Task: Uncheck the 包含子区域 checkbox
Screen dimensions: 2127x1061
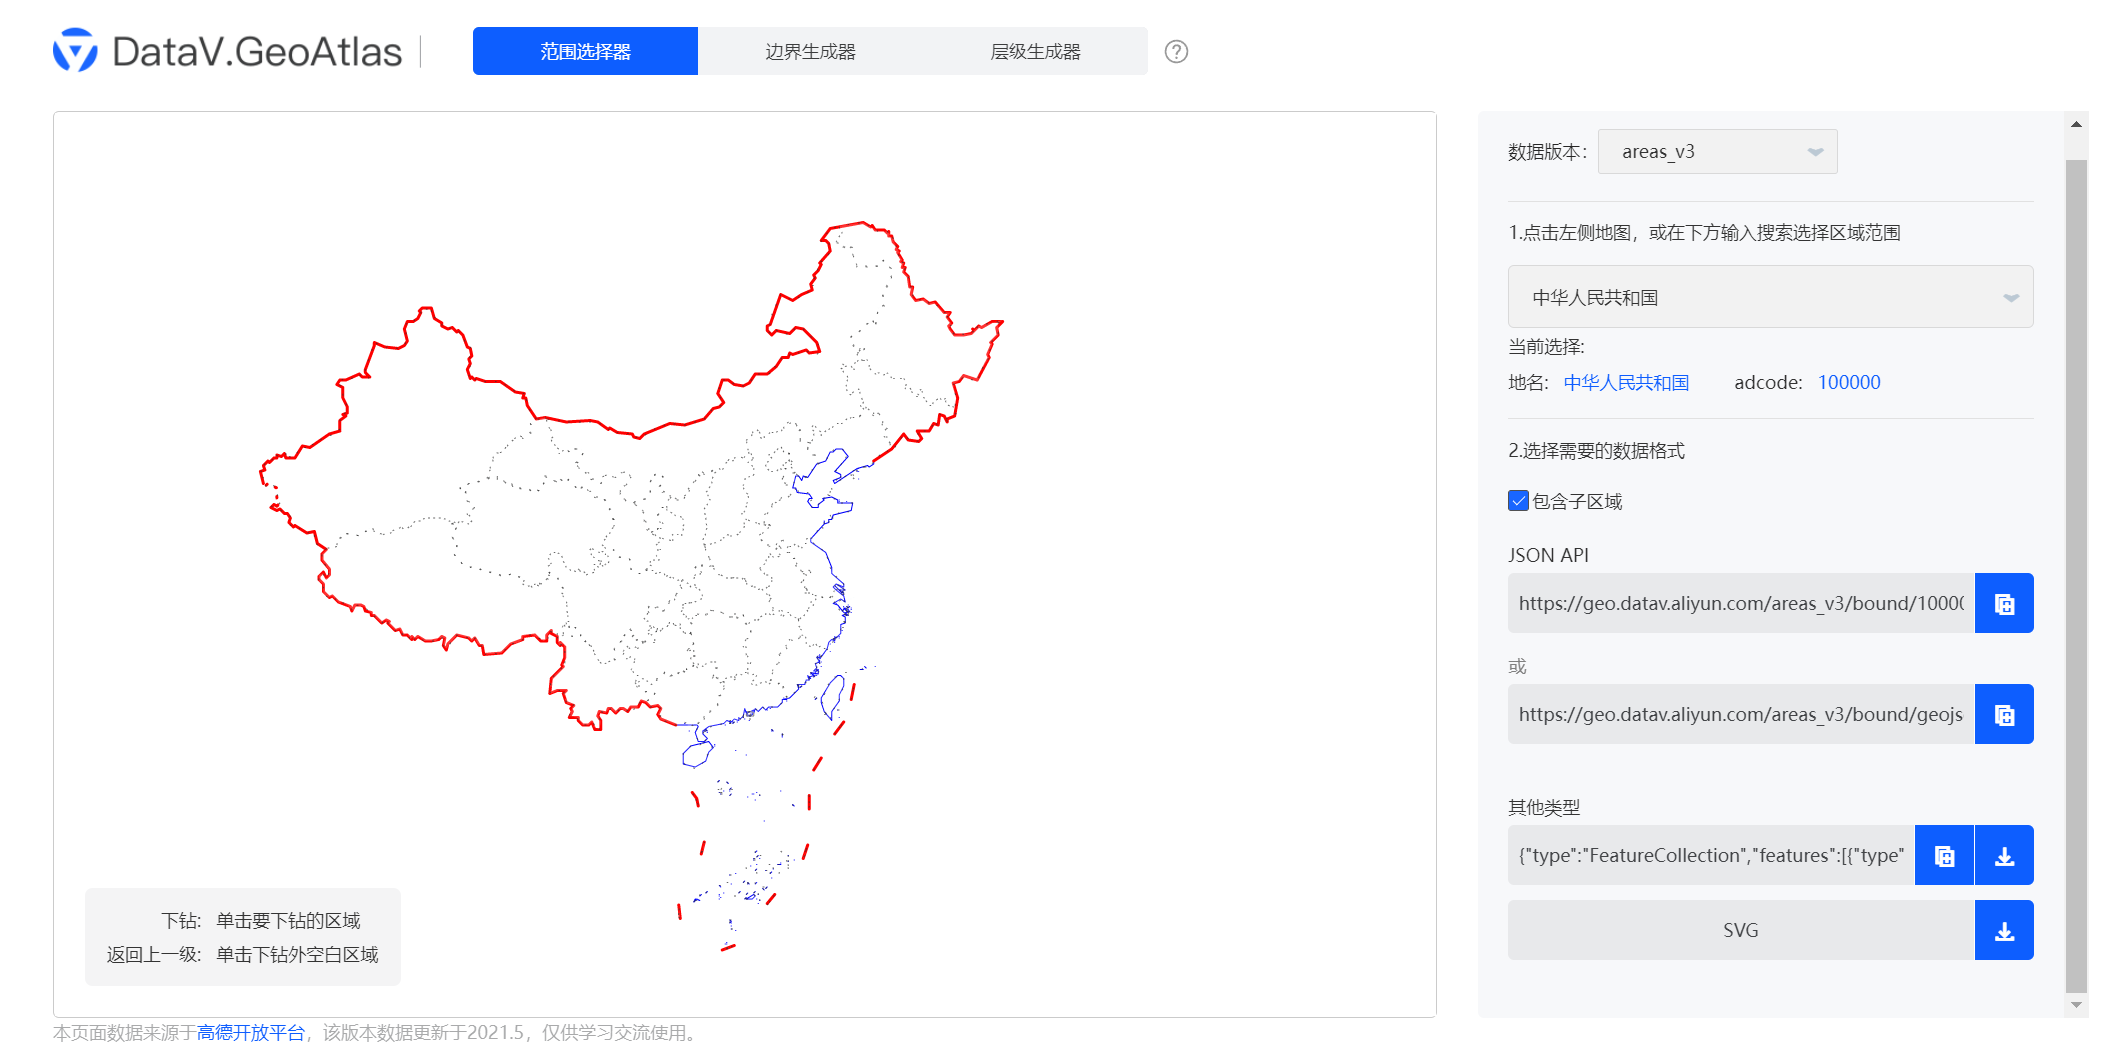Action: pyautogui.click(x=1518, y=500)
